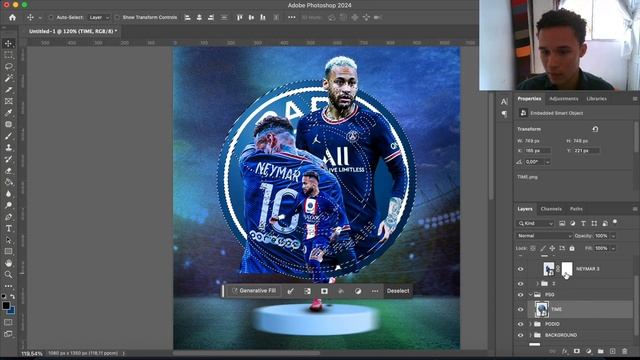
Task: Open the Properties panel tab
Action: [529, 99]
